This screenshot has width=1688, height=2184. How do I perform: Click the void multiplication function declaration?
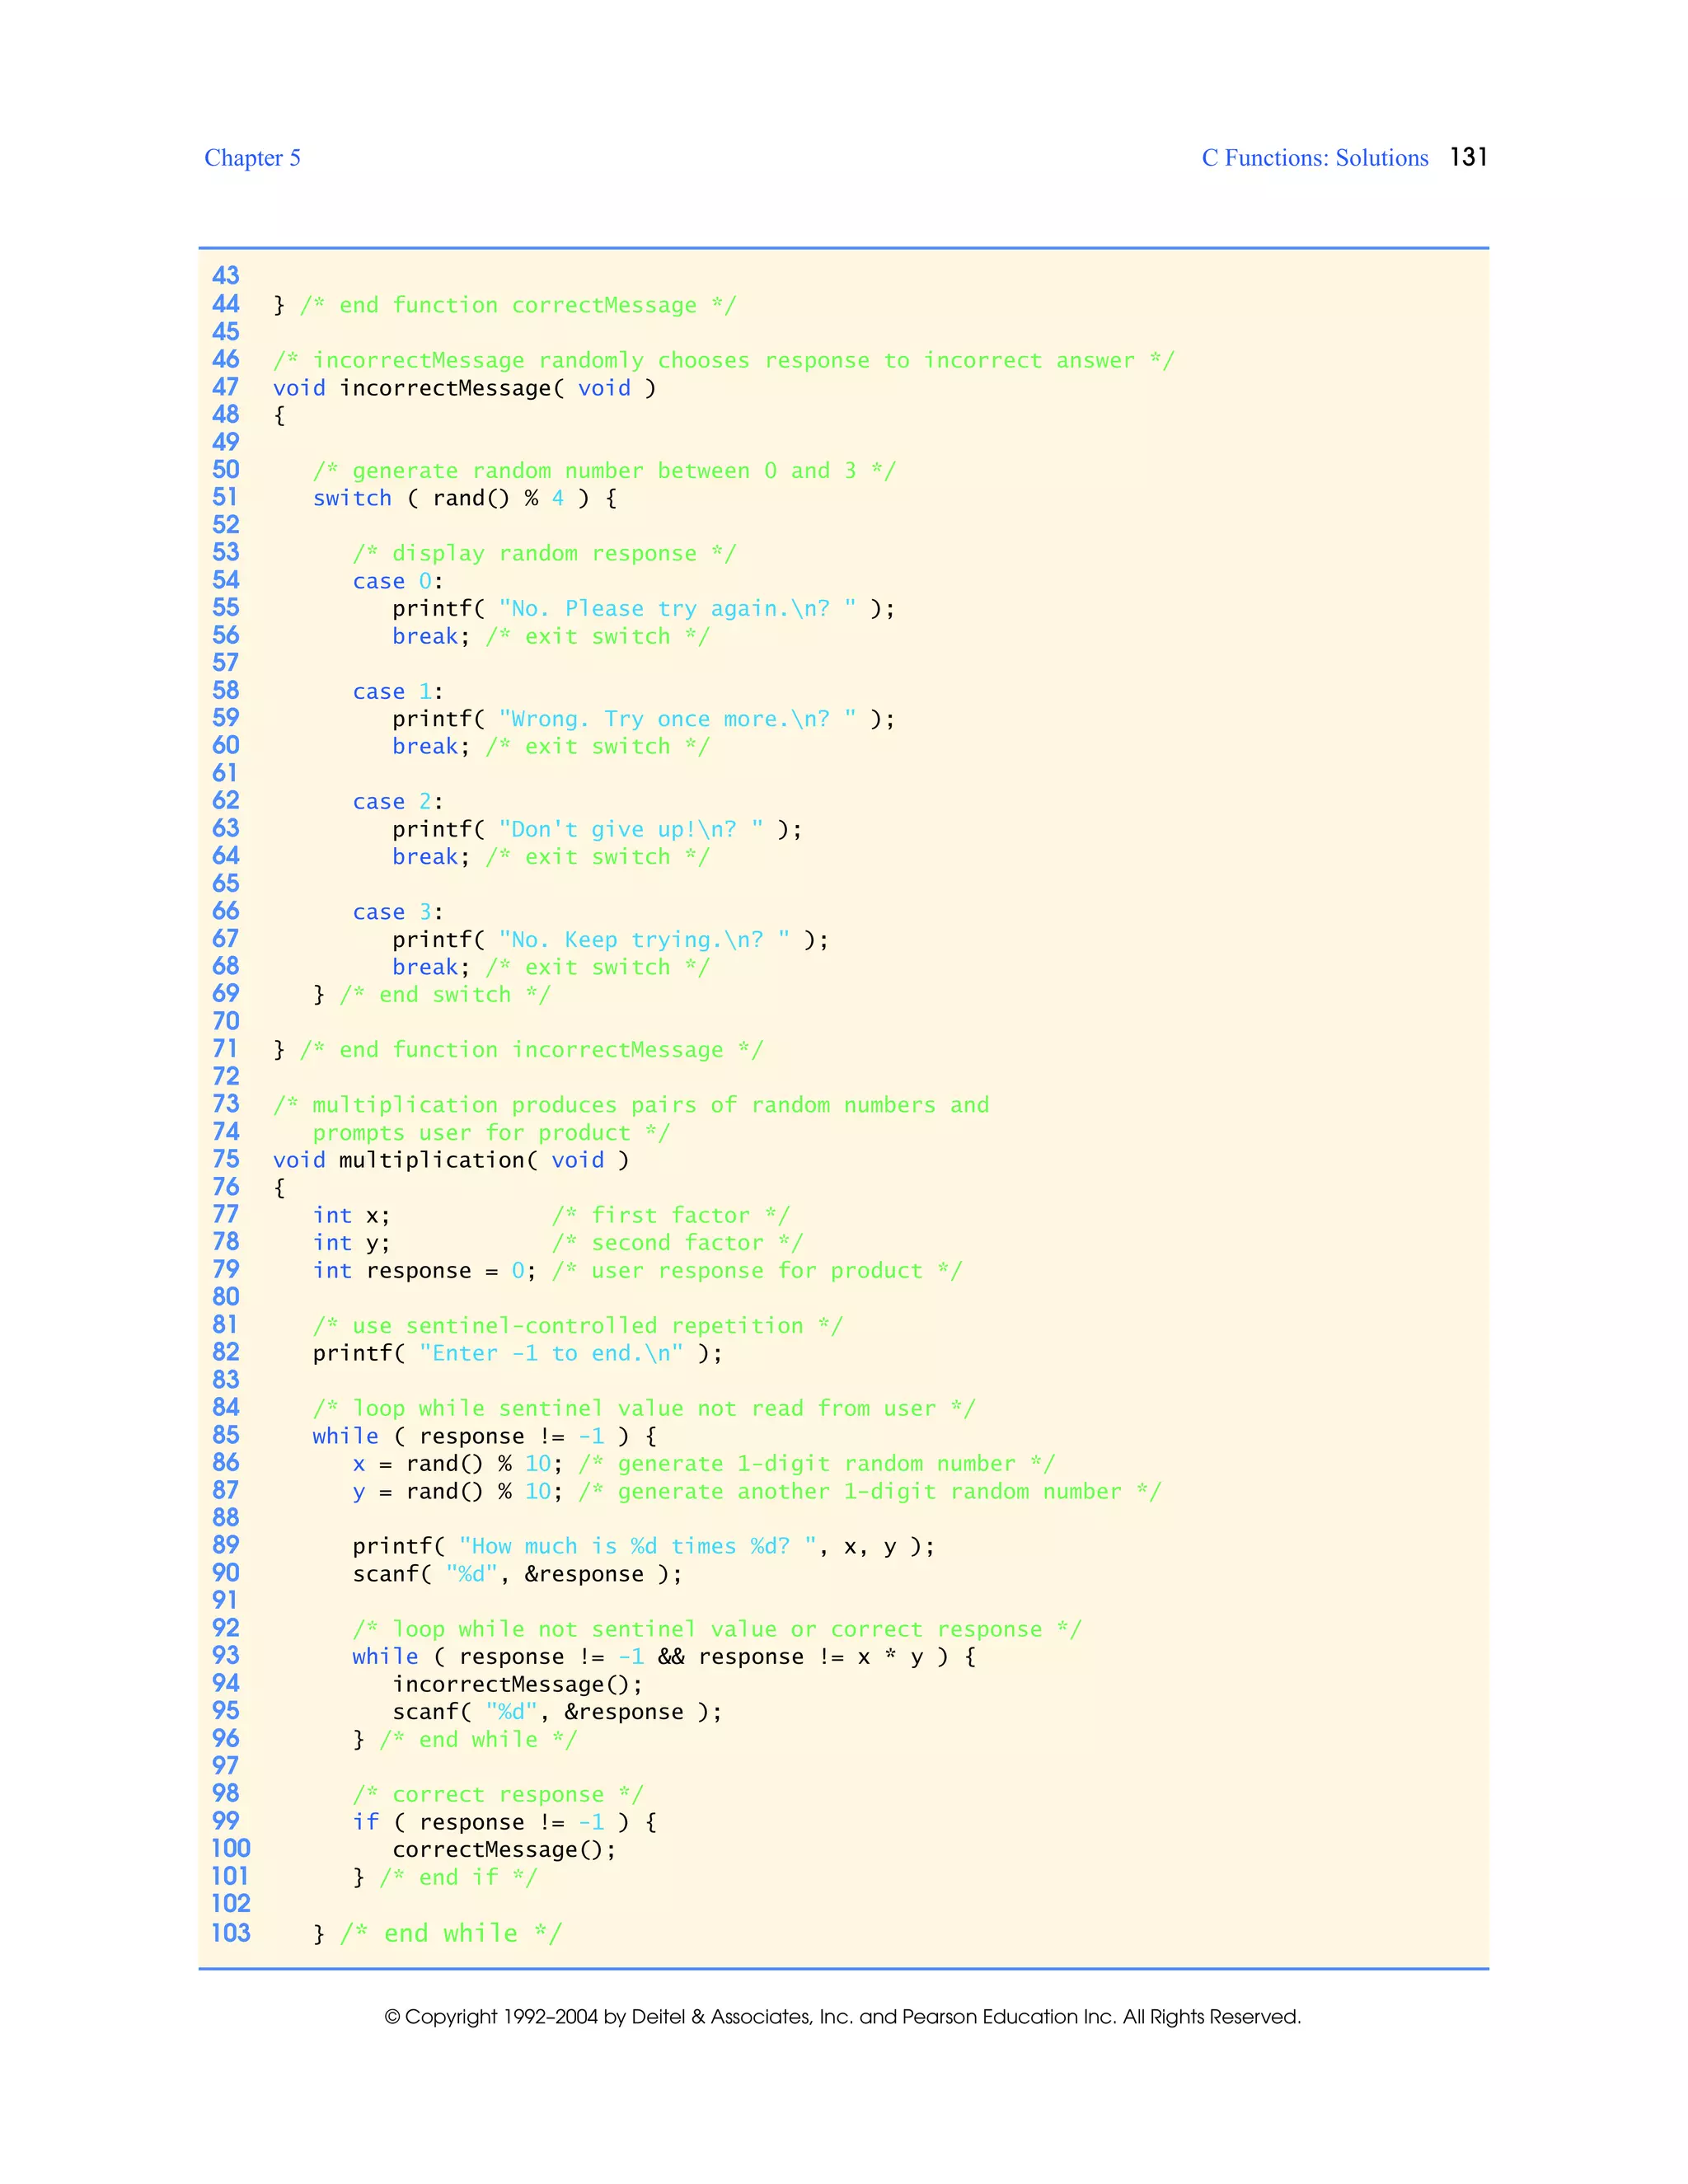[x=450, y=1160]
